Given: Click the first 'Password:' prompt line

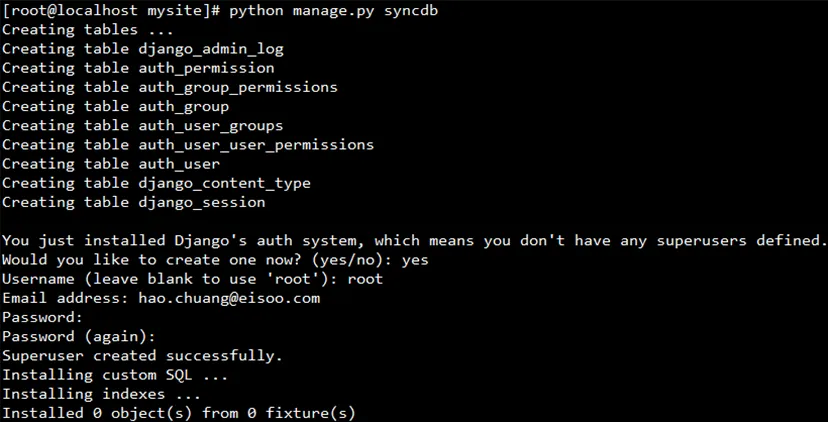Looking at the screenshot, I should tap(43, 317).
